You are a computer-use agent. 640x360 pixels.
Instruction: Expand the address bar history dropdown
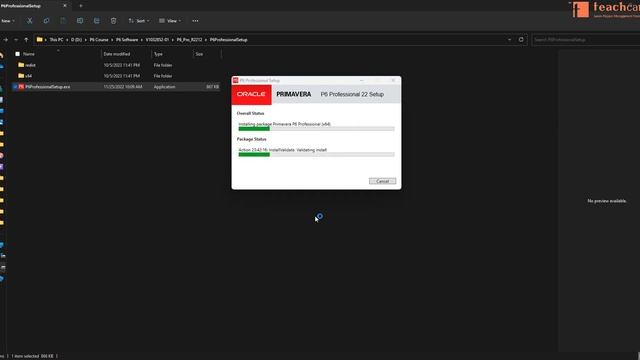[509, 40]
